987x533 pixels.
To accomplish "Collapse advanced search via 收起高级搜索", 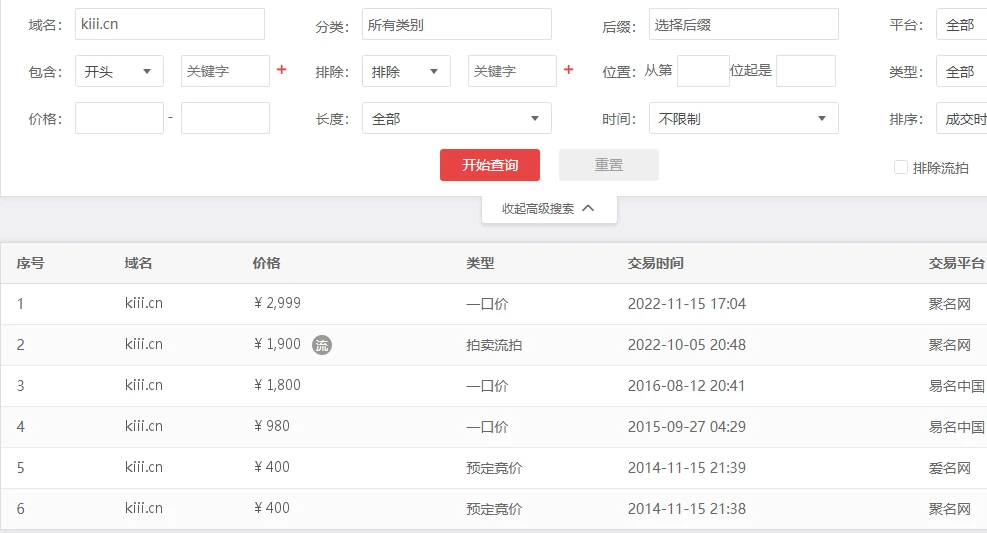I will (538, 209).
